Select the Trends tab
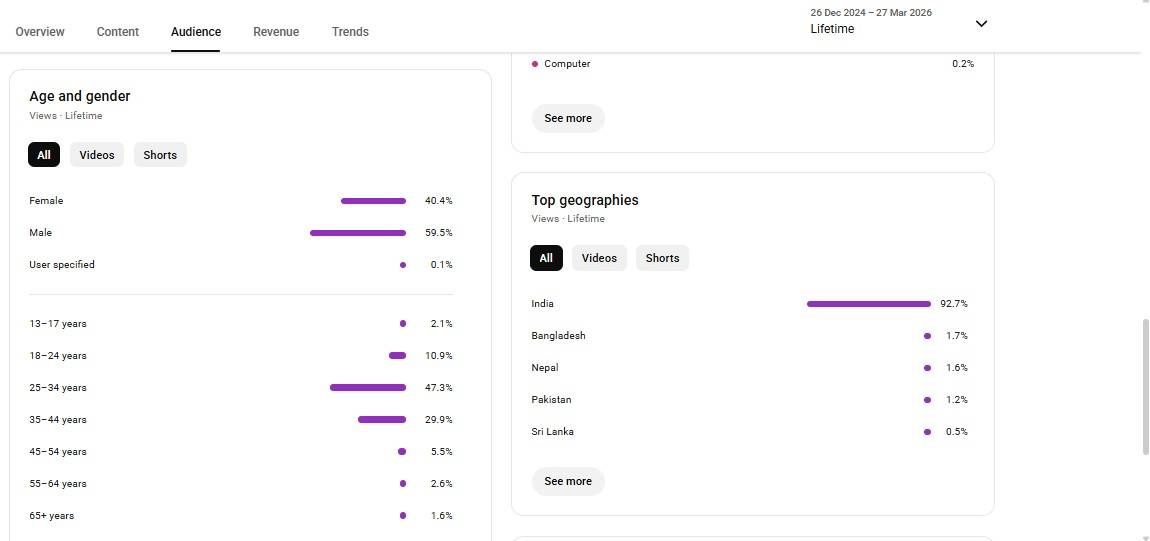The image size is (1150, 541). [350, 32]
